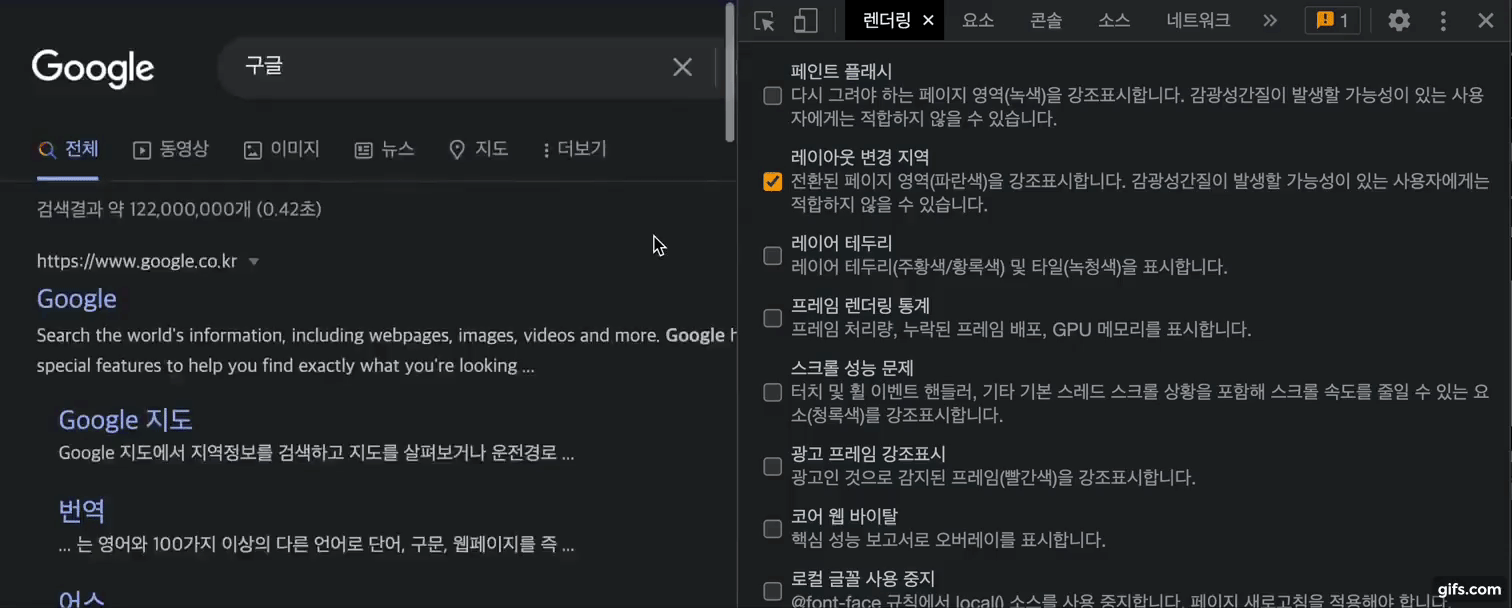This screenshot has height=608, width=1512.
Task: Toggle 로컬 글꼴 사용 중지 checkbox
Action: click(x=772, y=591)
